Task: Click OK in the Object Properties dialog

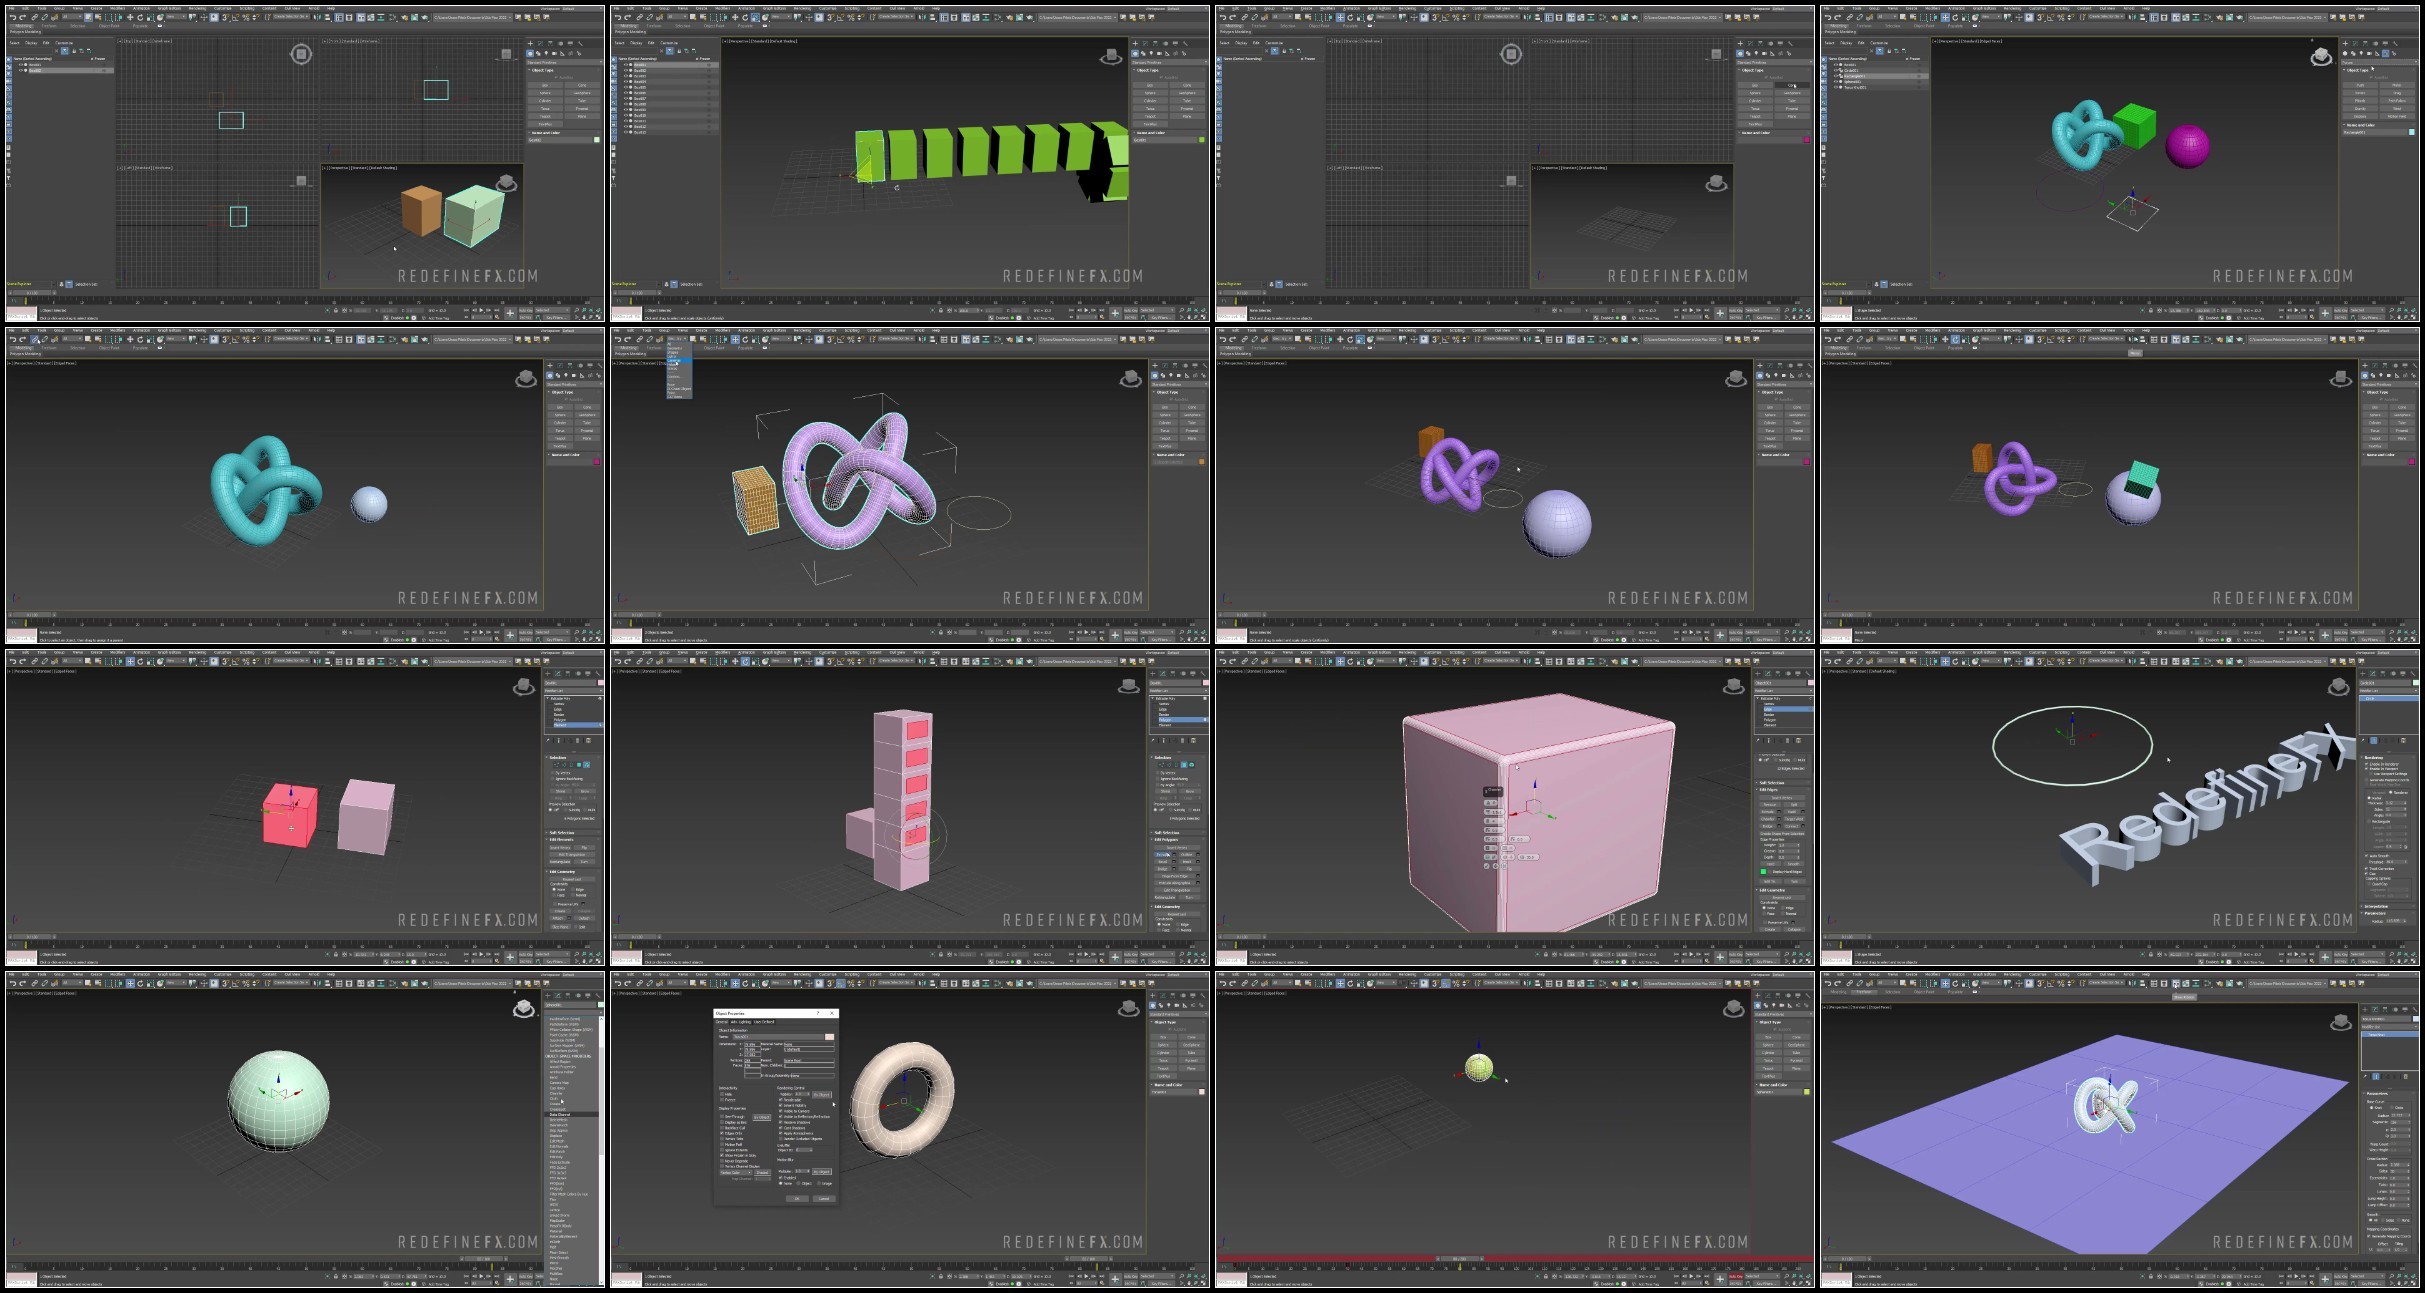Action: 797,1198
